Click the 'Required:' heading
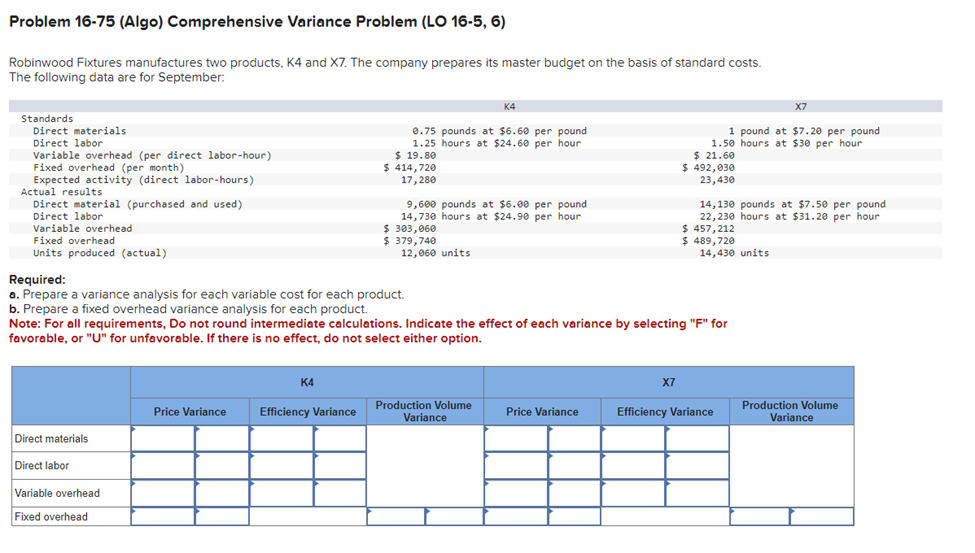 click(x=37, y=279)
